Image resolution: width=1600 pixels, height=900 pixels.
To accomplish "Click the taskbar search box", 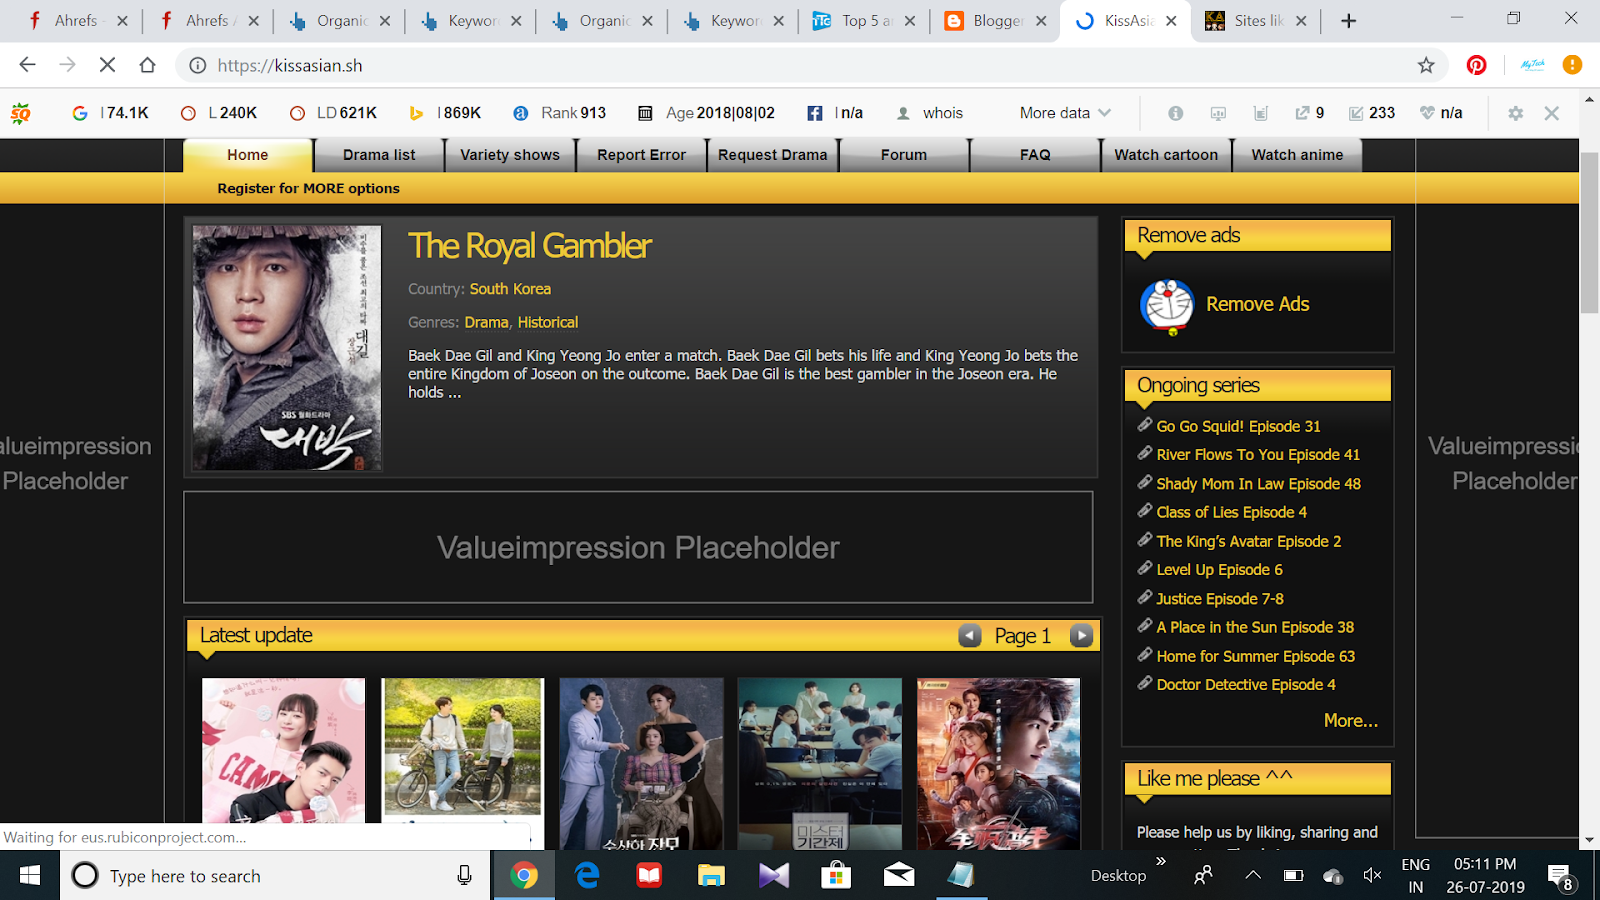I will coord(275,876).
